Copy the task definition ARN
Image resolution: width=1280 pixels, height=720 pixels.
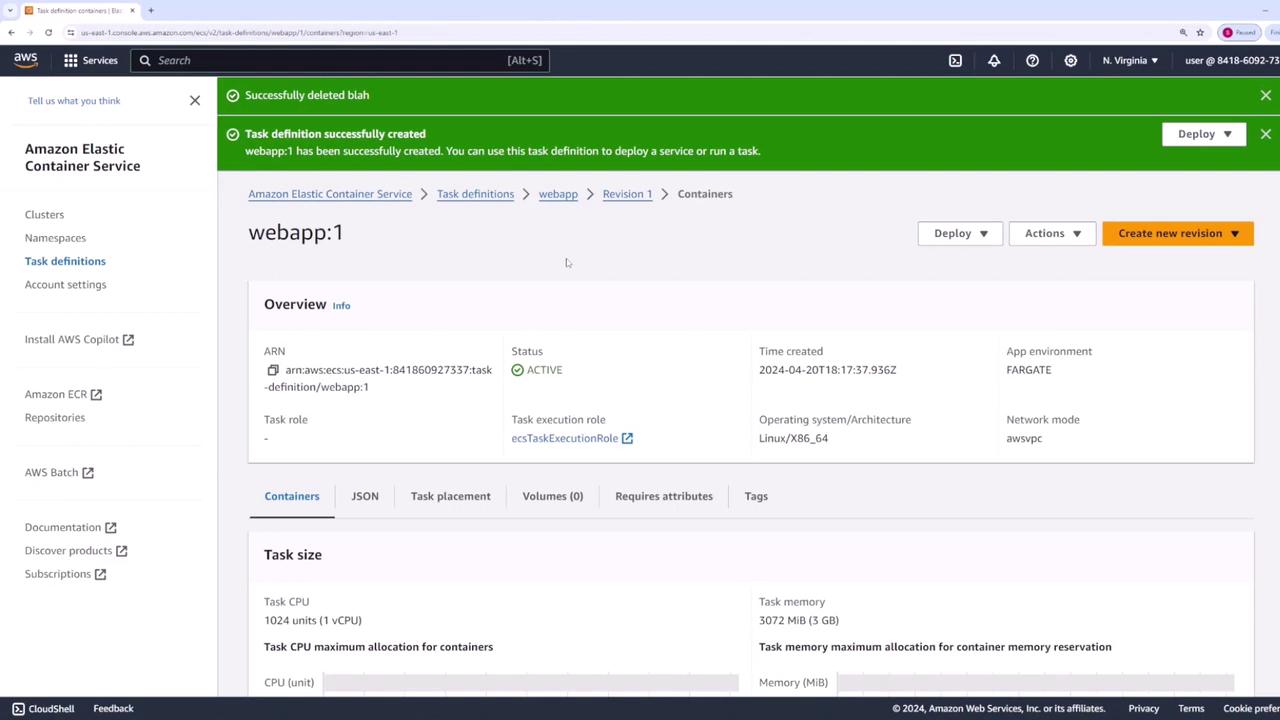[x=272, y=370]
